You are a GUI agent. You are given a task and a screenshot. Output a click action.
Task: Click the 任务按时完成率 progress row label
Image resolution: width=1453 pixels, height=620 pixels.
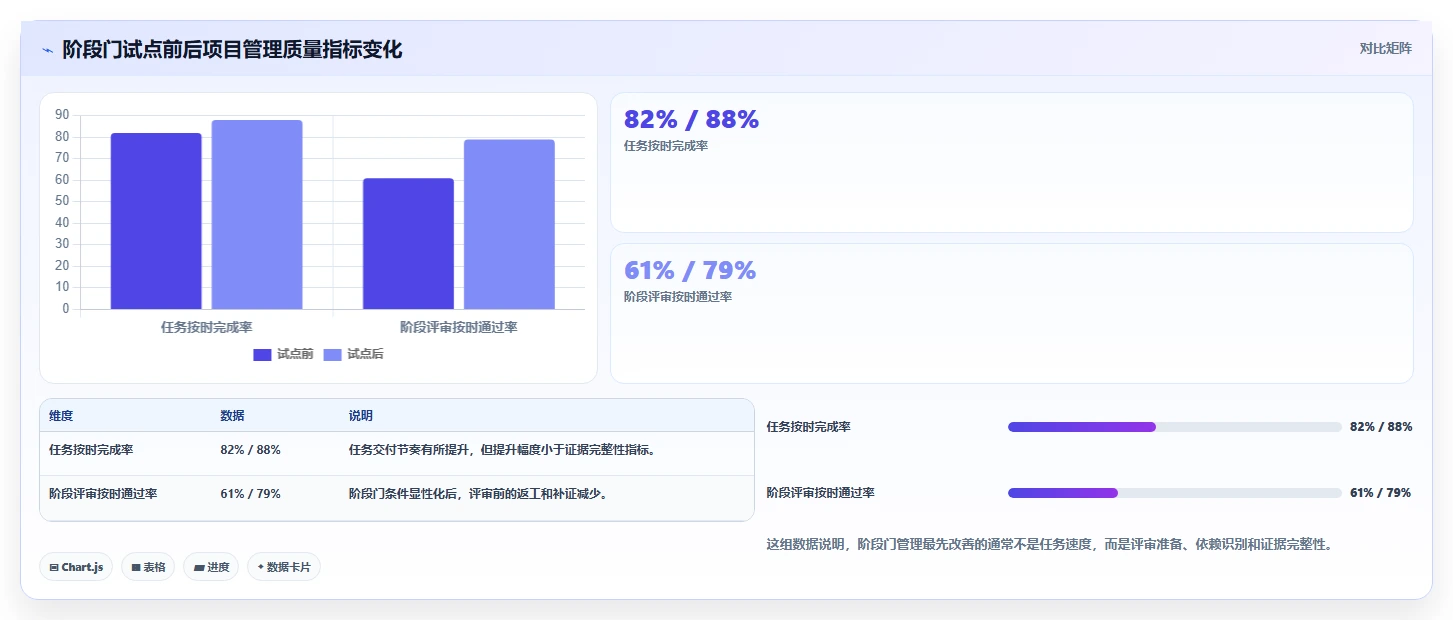tap(809, 427)
